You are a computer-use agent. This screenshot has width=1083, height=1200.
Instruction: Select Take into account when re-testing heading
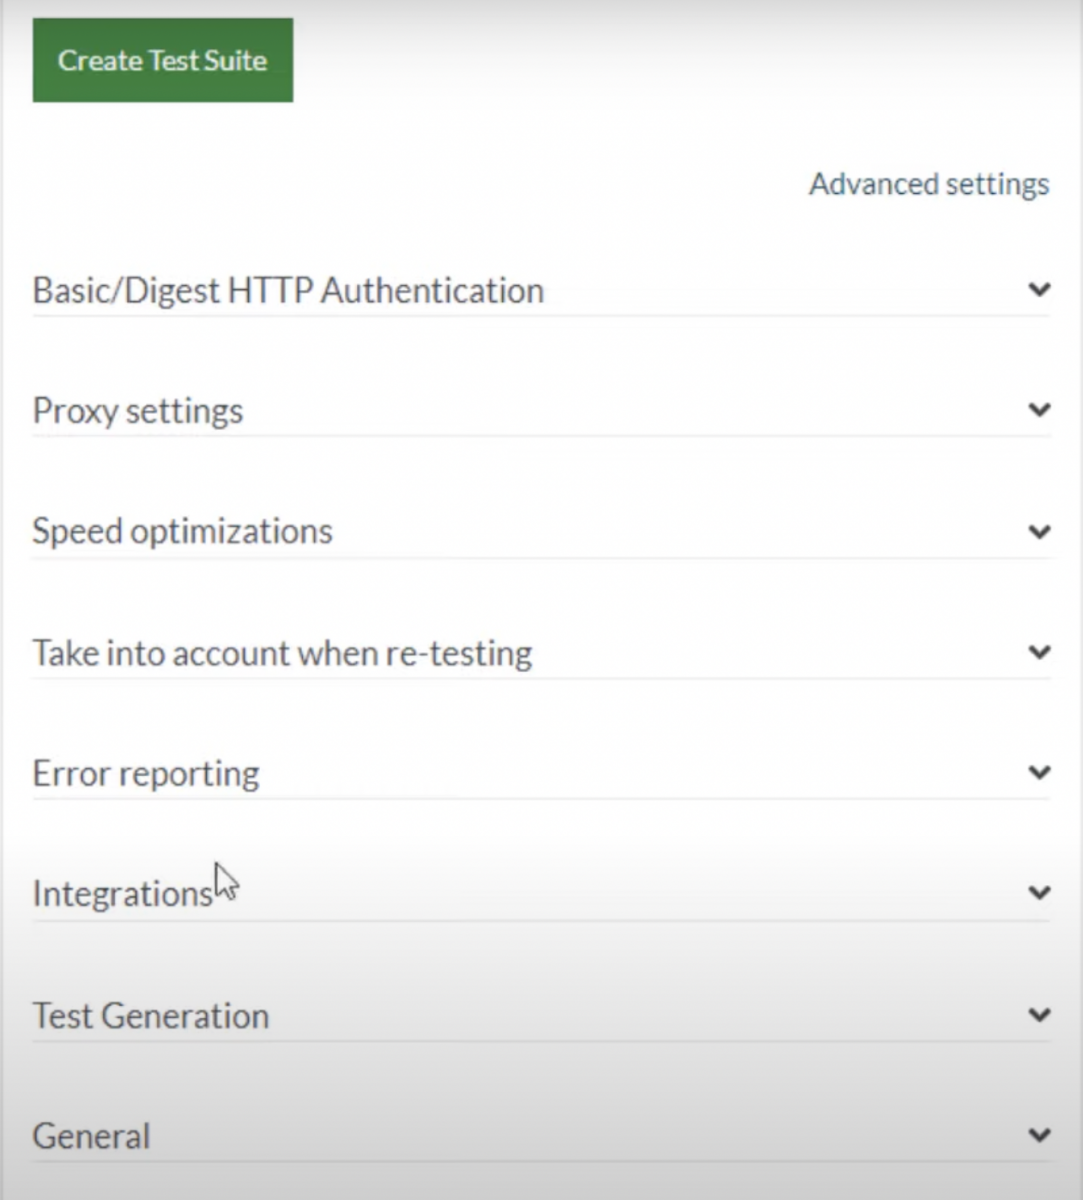coord(282,653)
